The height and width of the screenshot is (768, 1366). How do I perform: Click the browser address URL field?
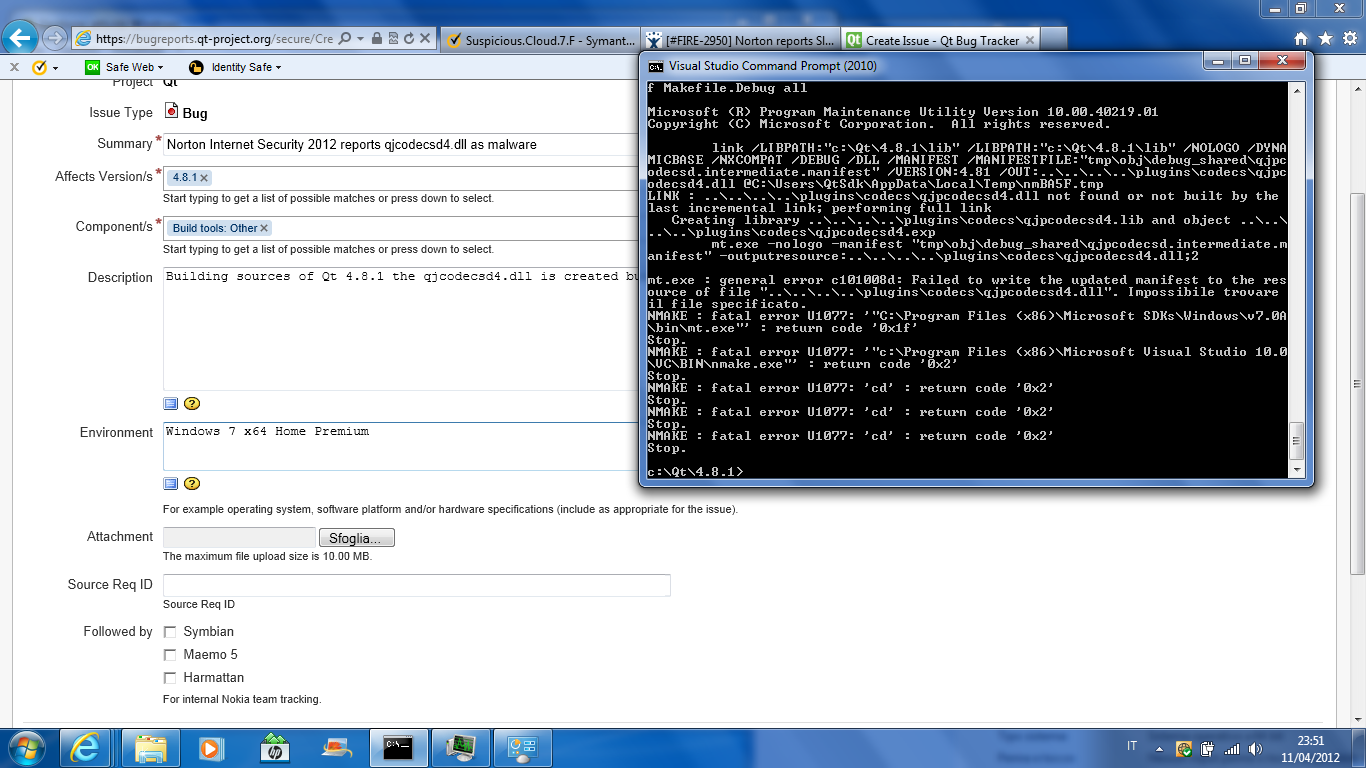tap(216, 39)
